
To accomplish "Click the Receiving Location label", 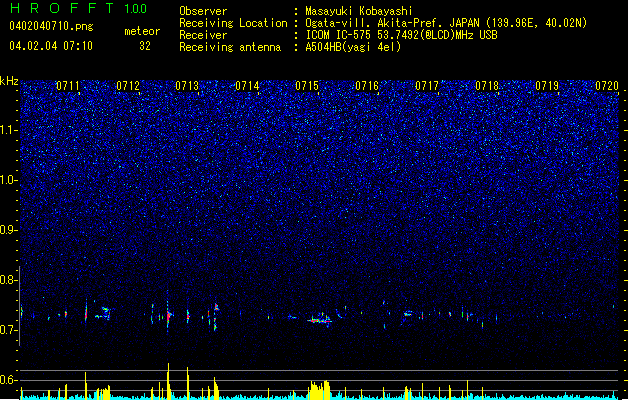I will (233, 23).
